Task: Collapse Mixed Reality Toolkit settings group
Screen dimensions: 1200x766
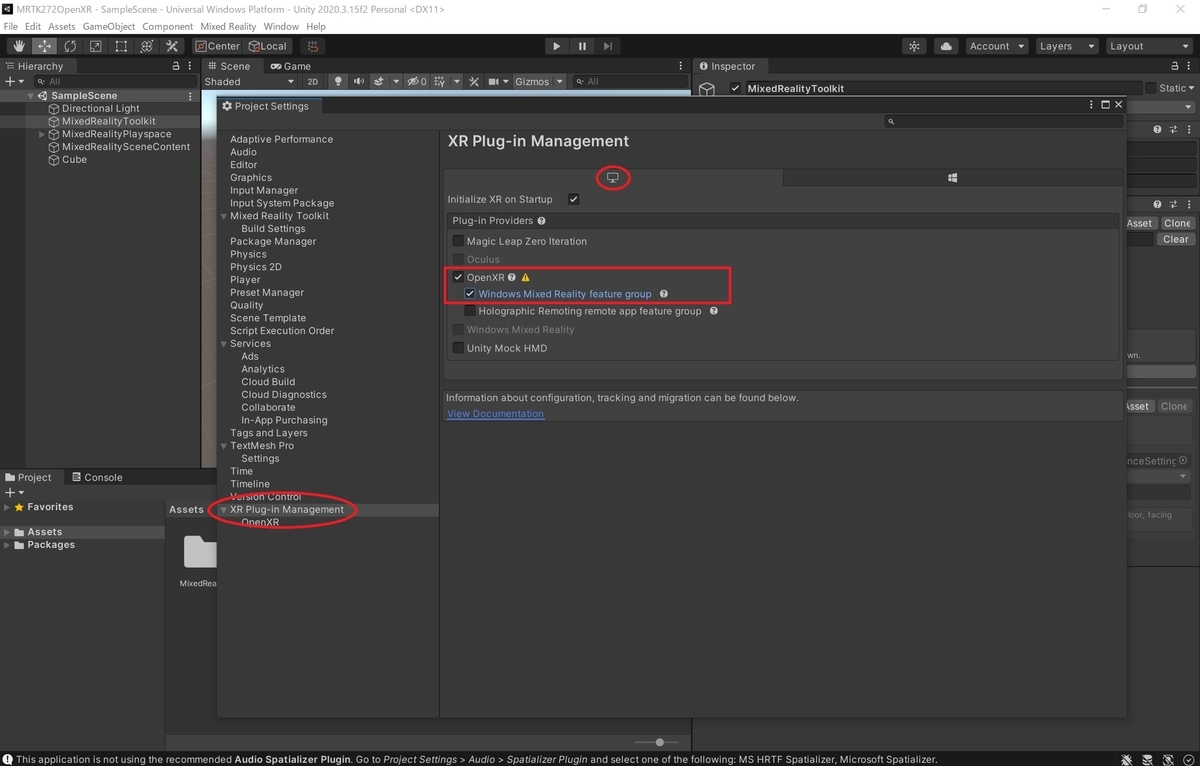Action: click(223, 216)
